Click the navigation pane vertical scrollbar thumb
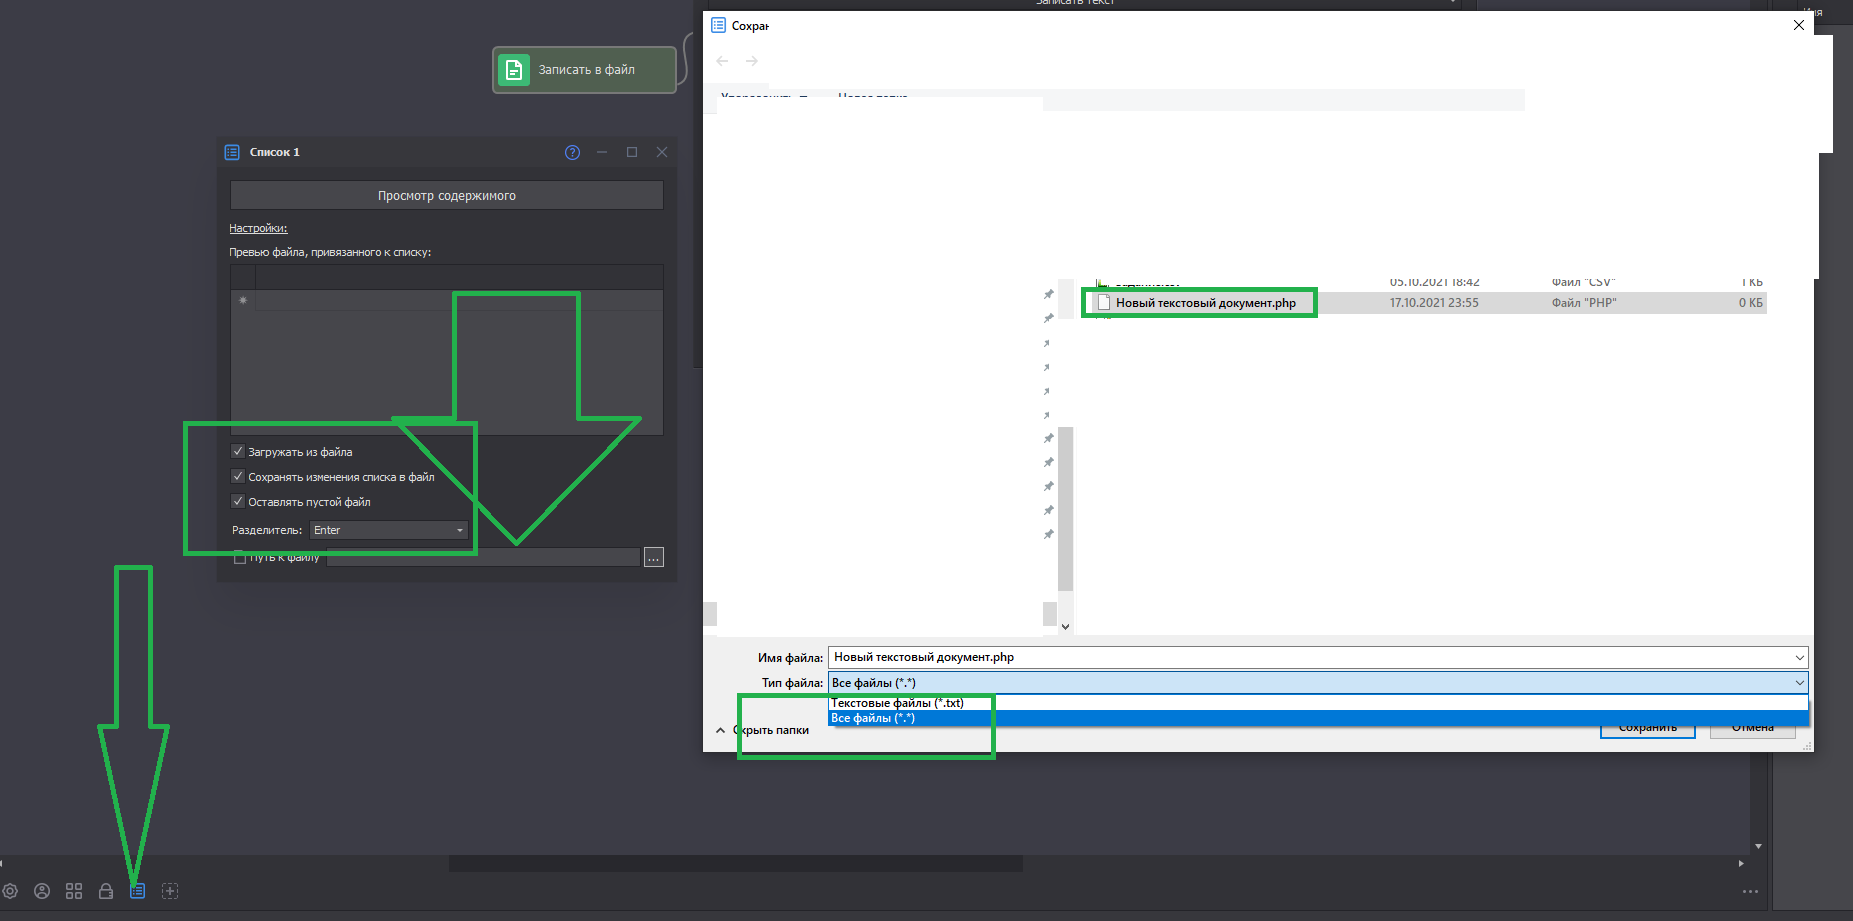 tap(1065, 509)
